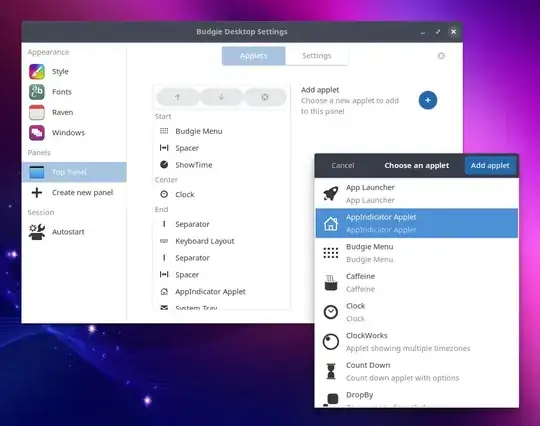Screen dimensions: 540x426
Task: Maximize the Budgie Desktop Settings window
Action: pyautogui.click(x=438, y=32)
